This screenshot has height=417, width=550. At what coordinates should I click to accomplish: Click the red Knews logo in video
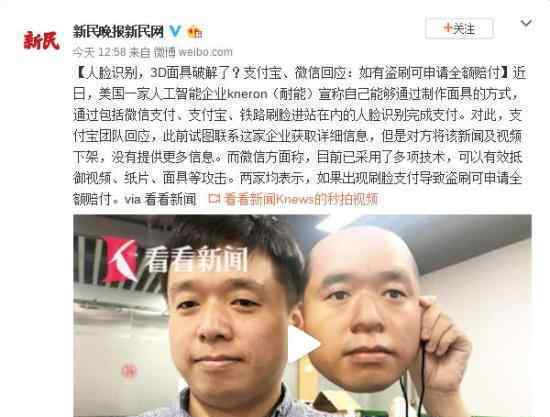tap(120, 260)
